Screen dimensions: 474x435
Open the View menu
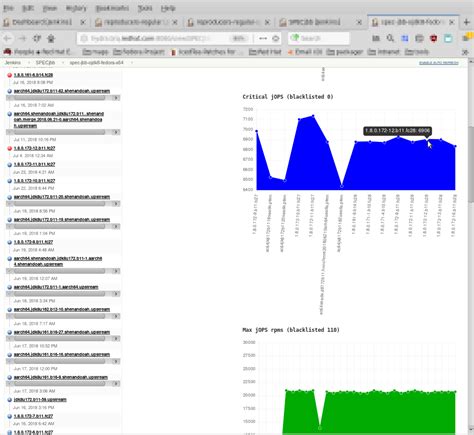[x=50, y=8]
